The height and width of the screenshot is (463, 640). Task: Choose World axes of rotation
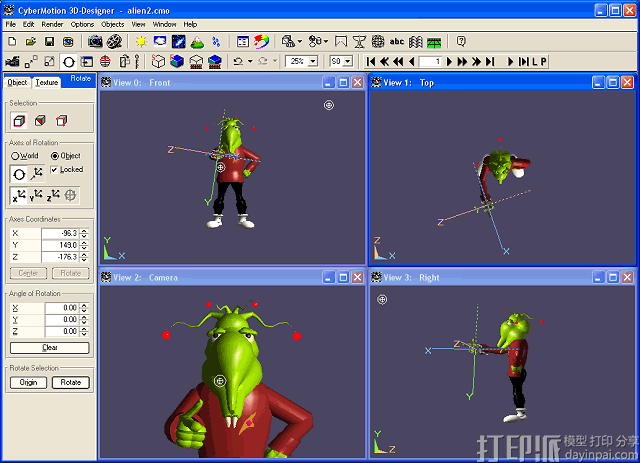[x=24, y=156]
